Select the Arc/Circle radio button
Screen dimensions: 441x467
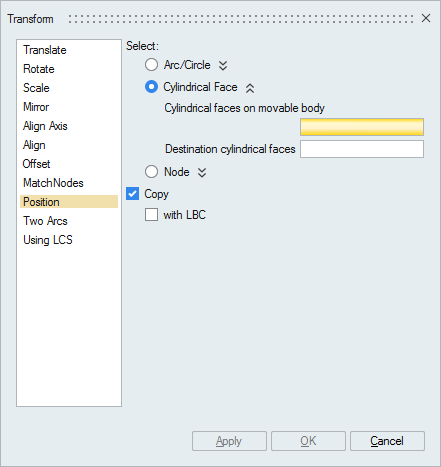pos(151,65)
